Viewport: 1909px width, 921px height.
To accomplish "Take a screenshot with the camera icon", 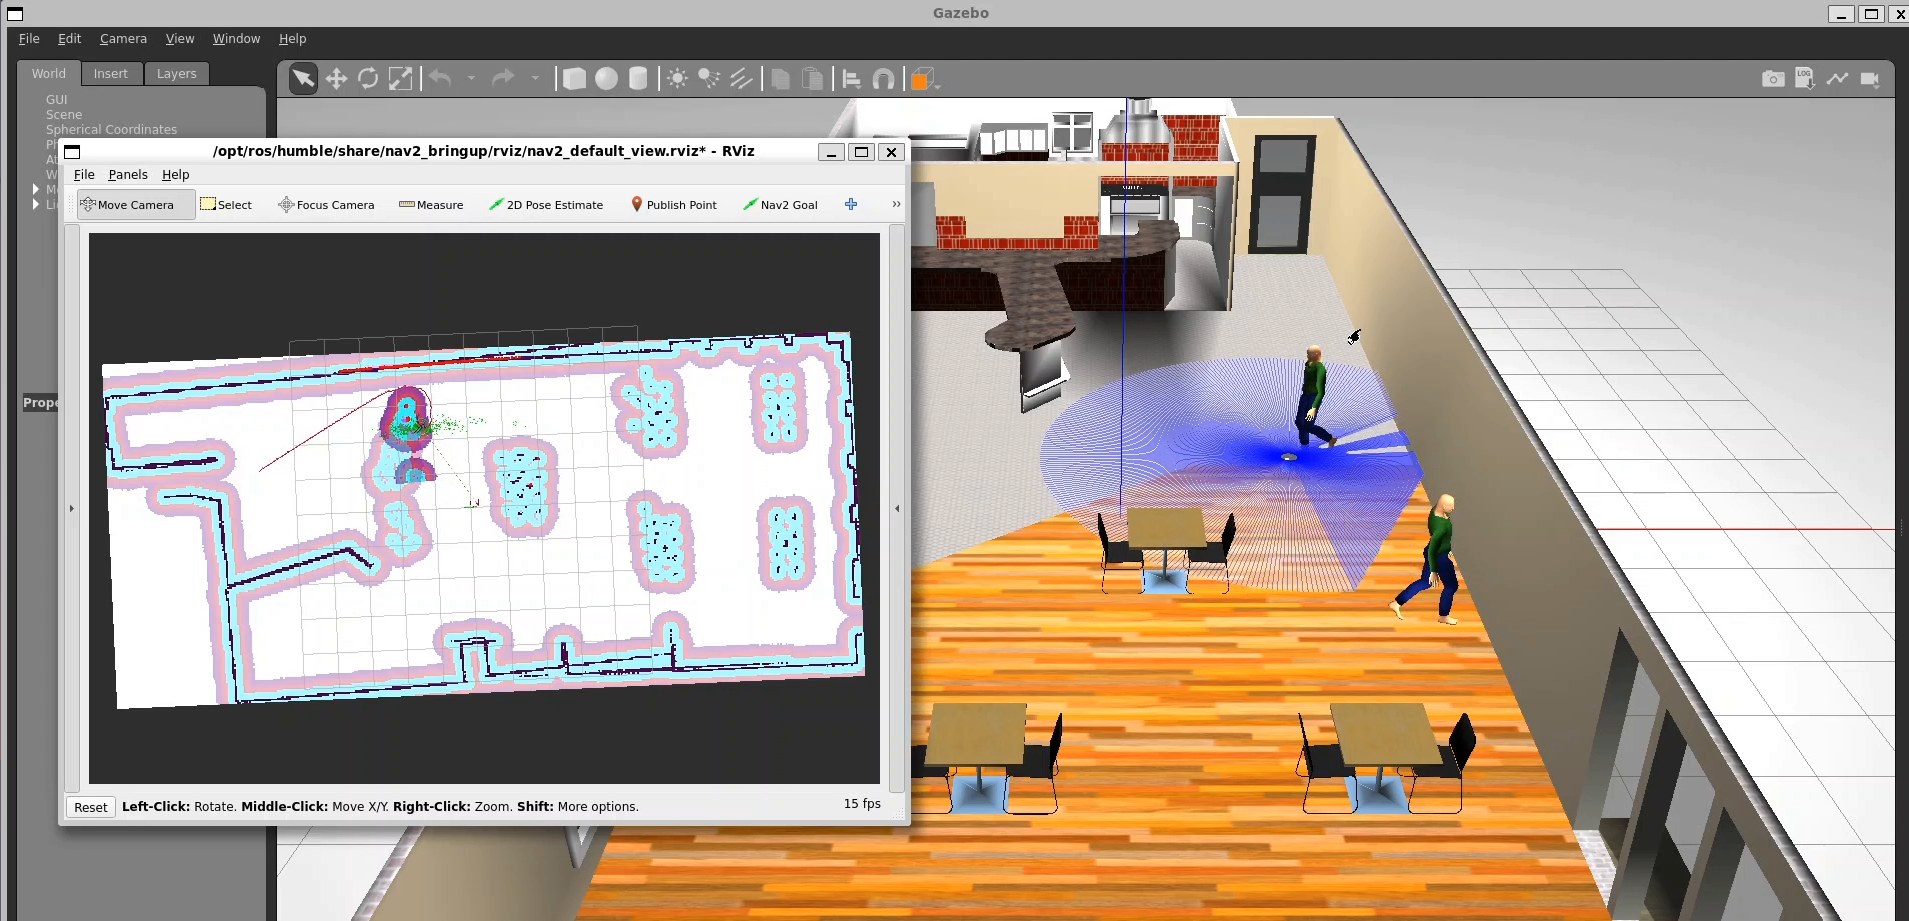I will point(1772,79).
